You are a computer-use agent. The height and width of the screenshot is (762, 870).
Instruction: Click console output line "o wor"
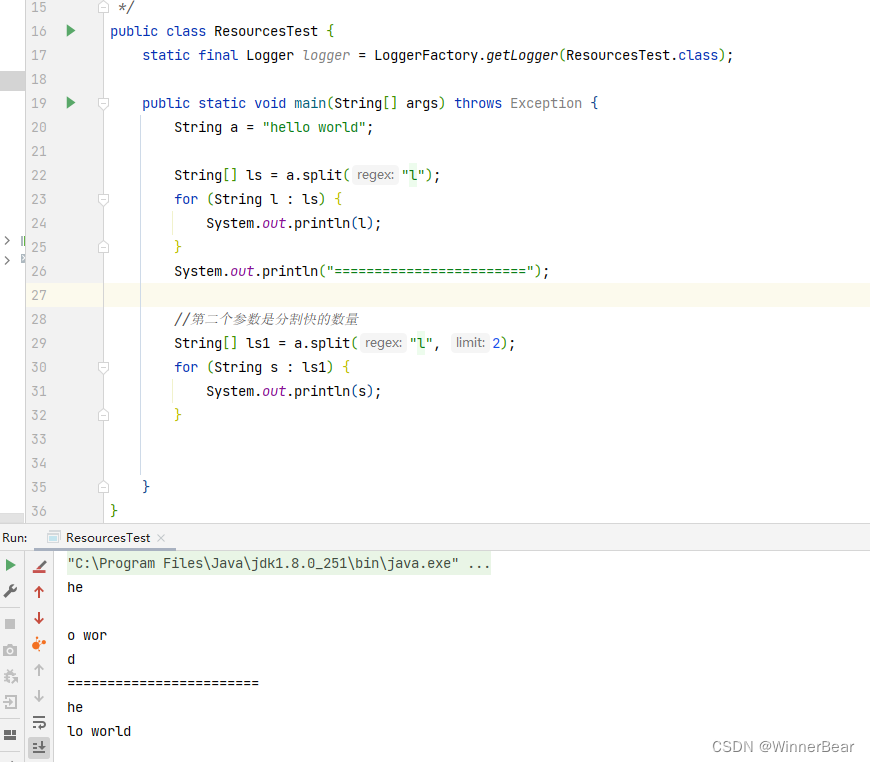coord(87,635)
